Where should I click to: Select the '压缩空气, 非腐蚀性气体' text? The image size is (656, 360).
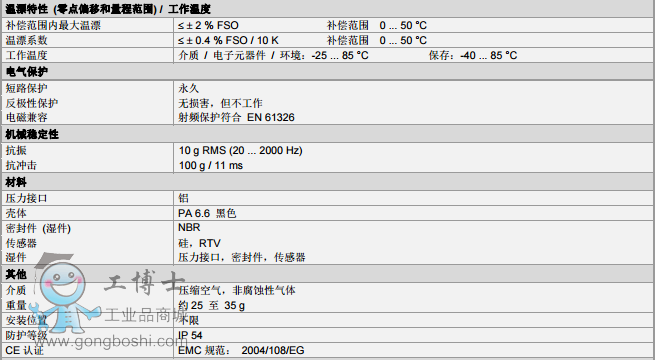(237, 290)
